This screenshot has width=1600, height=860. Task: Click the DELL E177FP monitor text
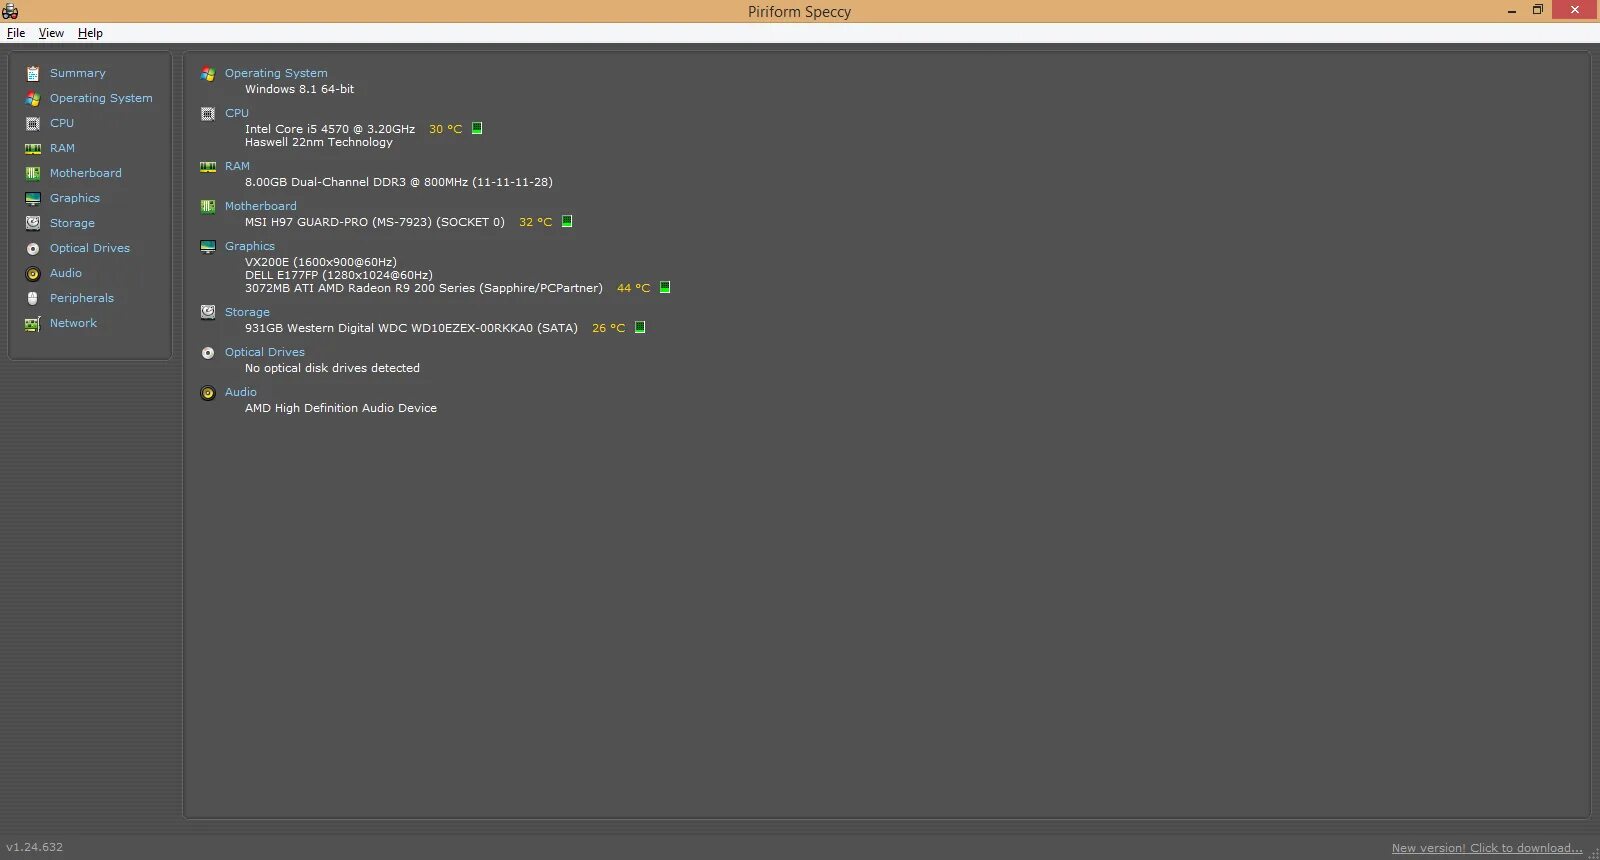pos(339,275)
